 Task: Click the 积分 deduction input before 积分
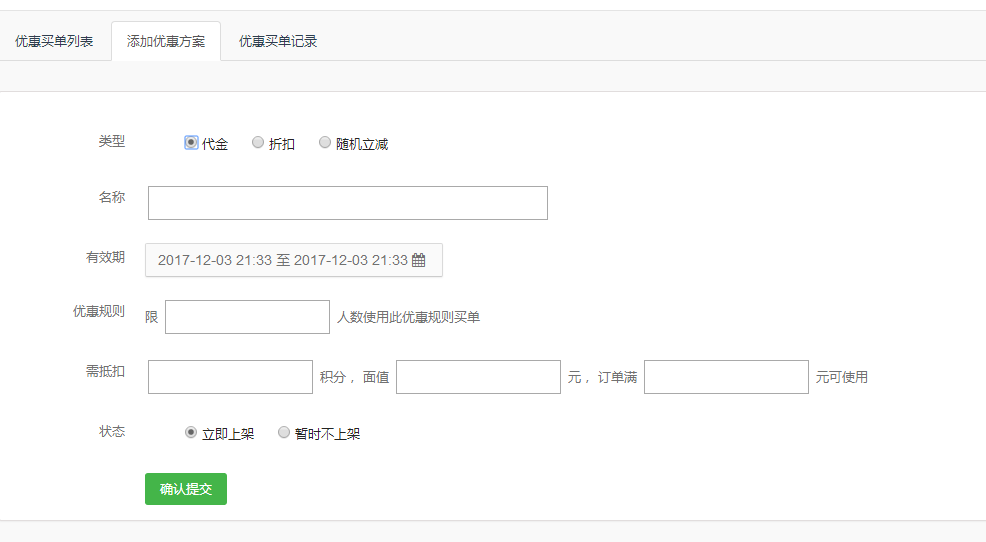[x=230, y=377]
